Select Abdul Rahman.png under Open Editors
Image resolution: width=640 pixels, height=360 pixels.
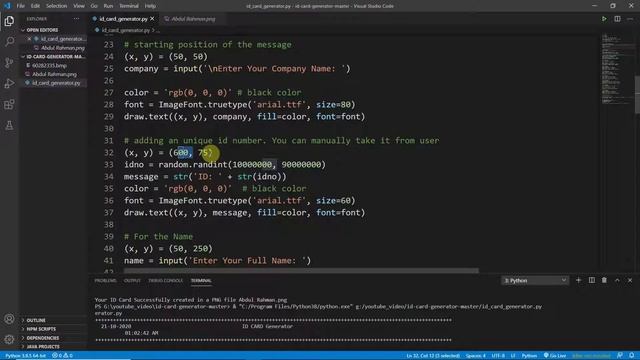(62, 48)
